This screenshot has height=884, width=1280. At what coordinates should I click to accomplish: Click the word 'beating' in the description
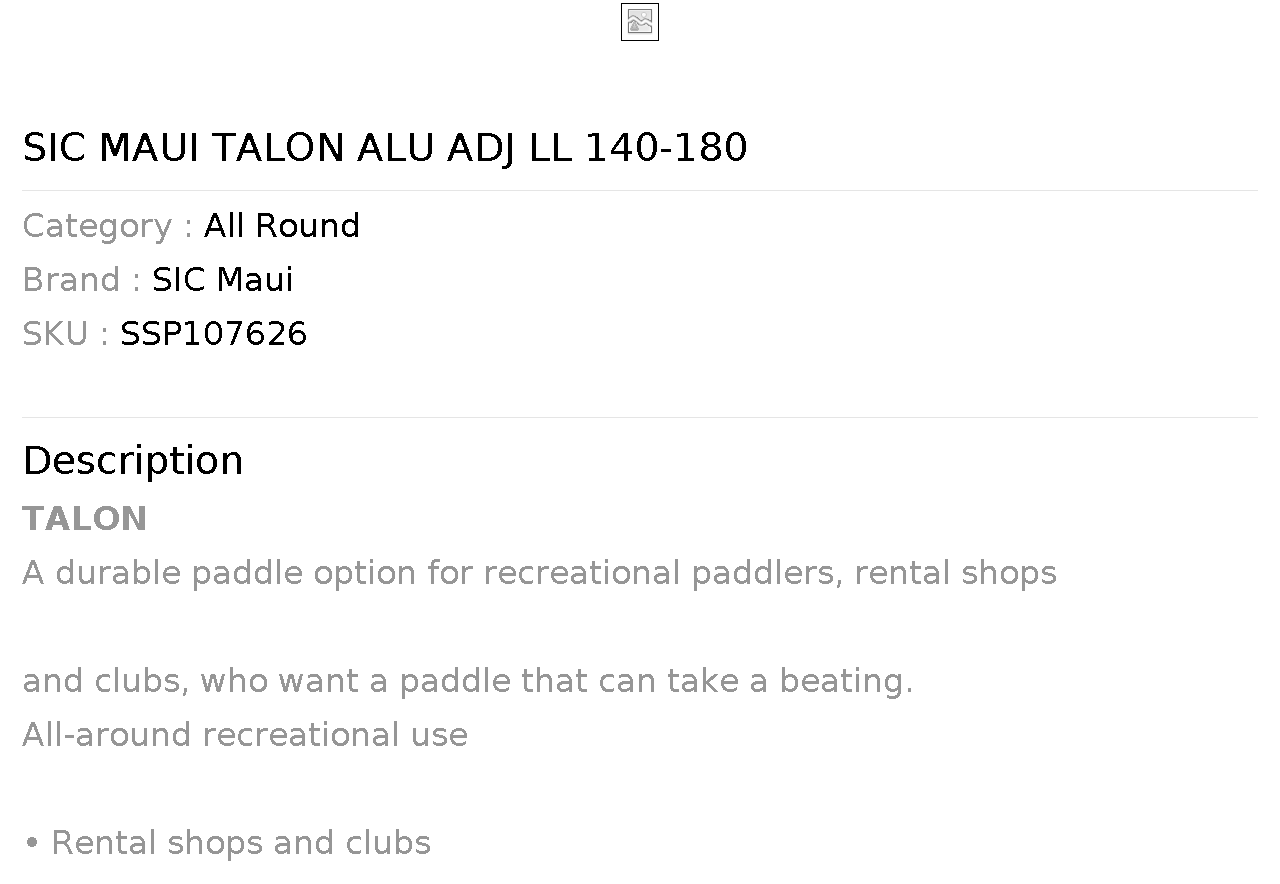click(x=843, y=681)
